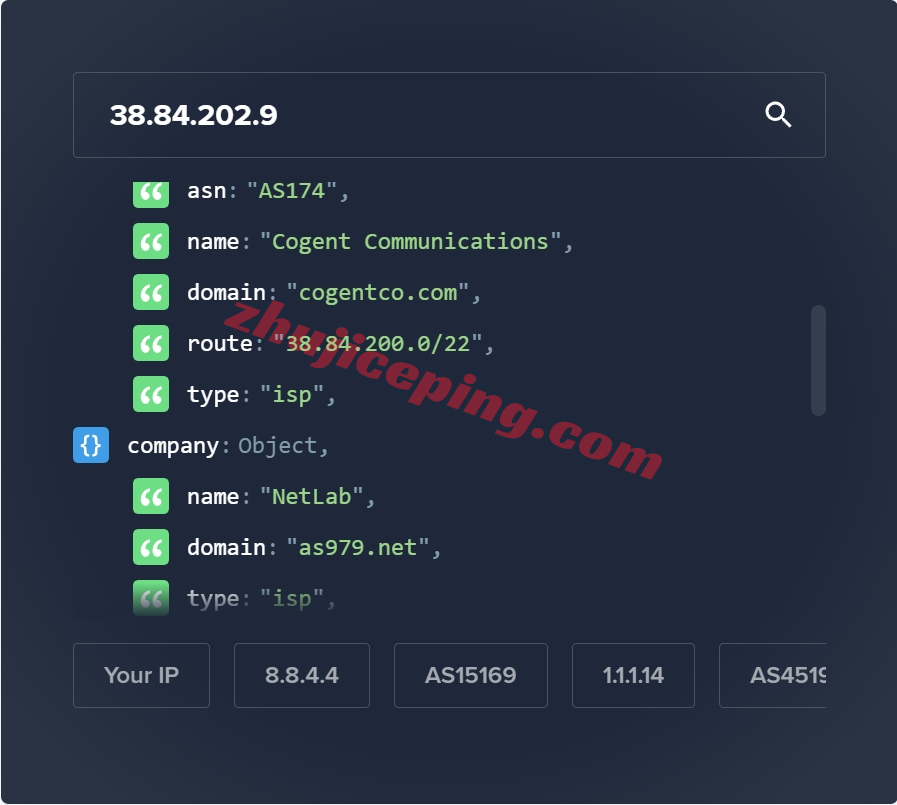Image resolution: width=897 pixels, height=805 pixels.
Task: Click the route 38.84.200.0/22 value
Action: pos(378,343)
